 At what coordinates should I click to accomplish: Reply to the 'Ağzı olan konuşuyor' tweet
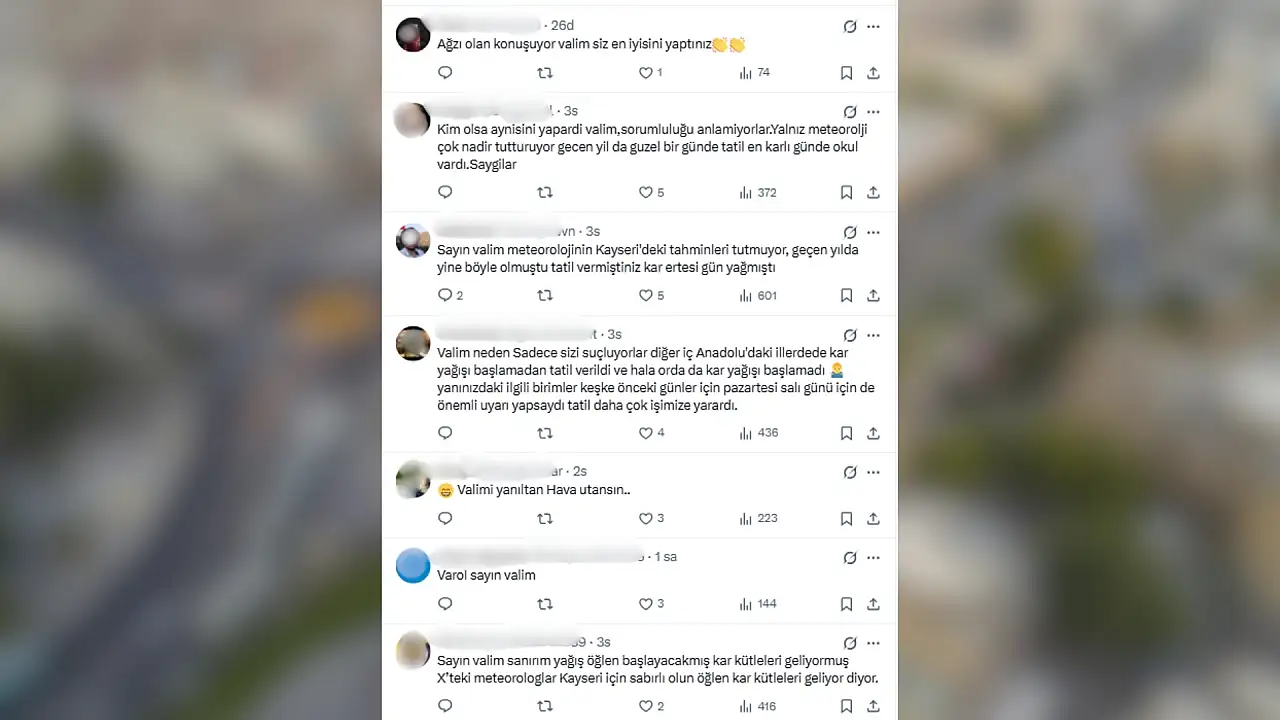[x=445, y=73]
